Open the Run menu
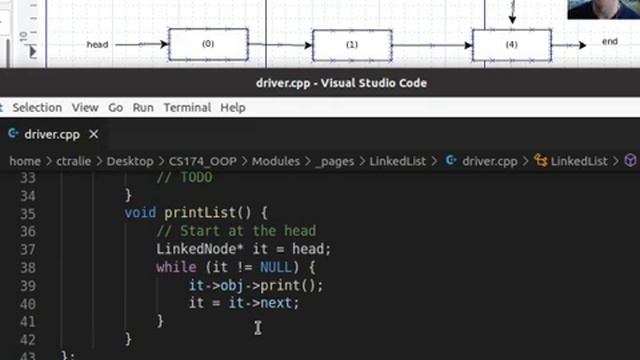This screenshot has height=360, width=640. (143, 107)
